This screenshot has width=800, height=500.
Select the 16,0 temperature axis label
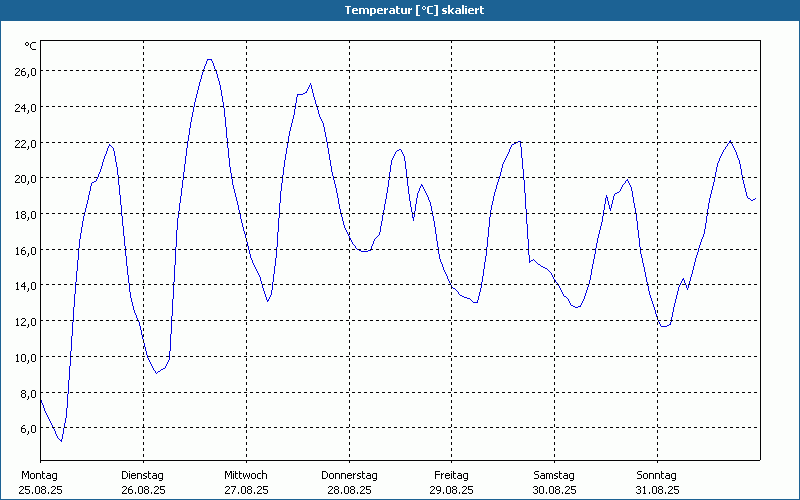coord(25,250)
